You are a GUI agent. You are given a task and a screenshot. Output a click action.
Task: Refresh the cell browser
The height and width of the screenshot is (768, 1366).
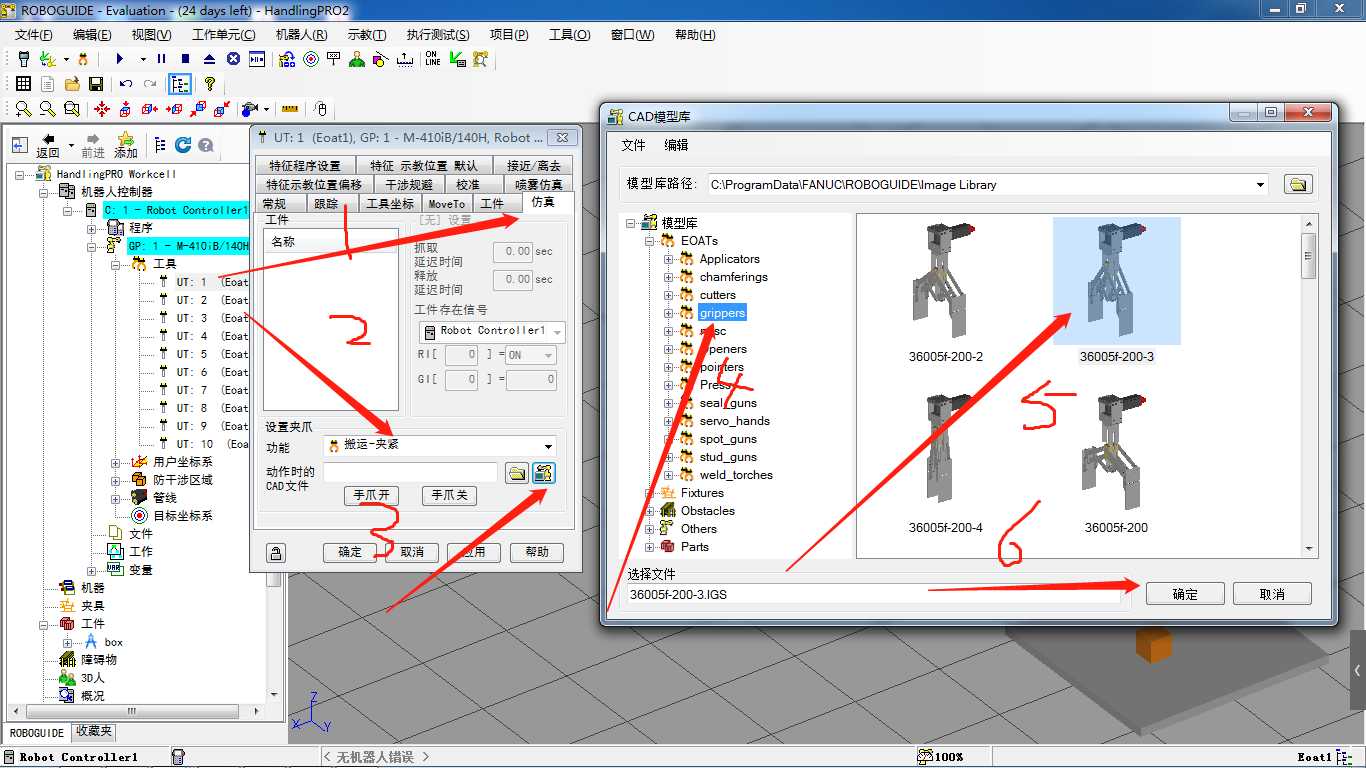pos(183,145)
